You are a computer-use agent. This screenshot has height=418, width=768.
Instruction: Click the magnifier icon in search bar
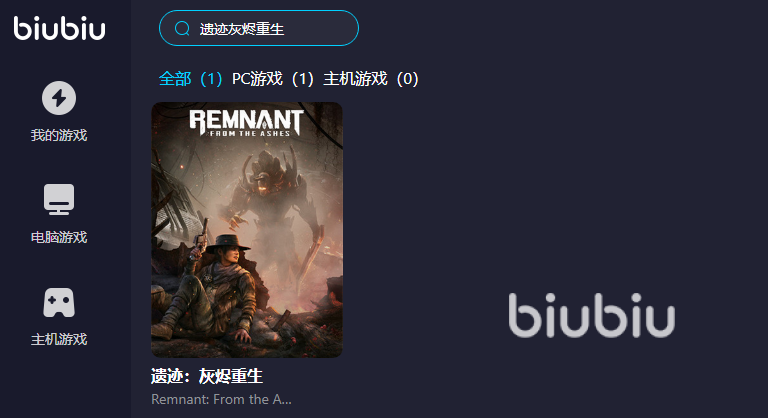(182, 28)
